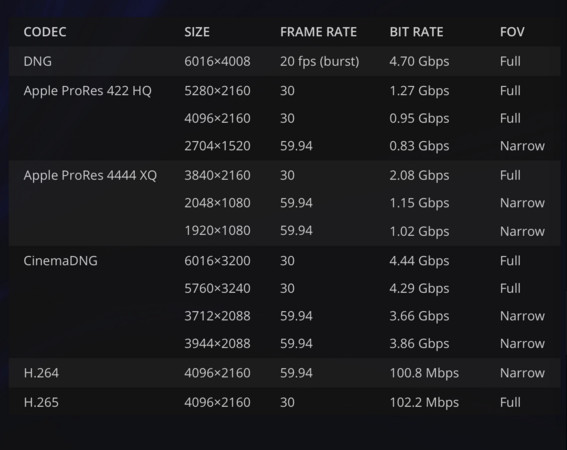Click the 6016×4008 size cell
567x450 pixels.
tap(217, 61)
